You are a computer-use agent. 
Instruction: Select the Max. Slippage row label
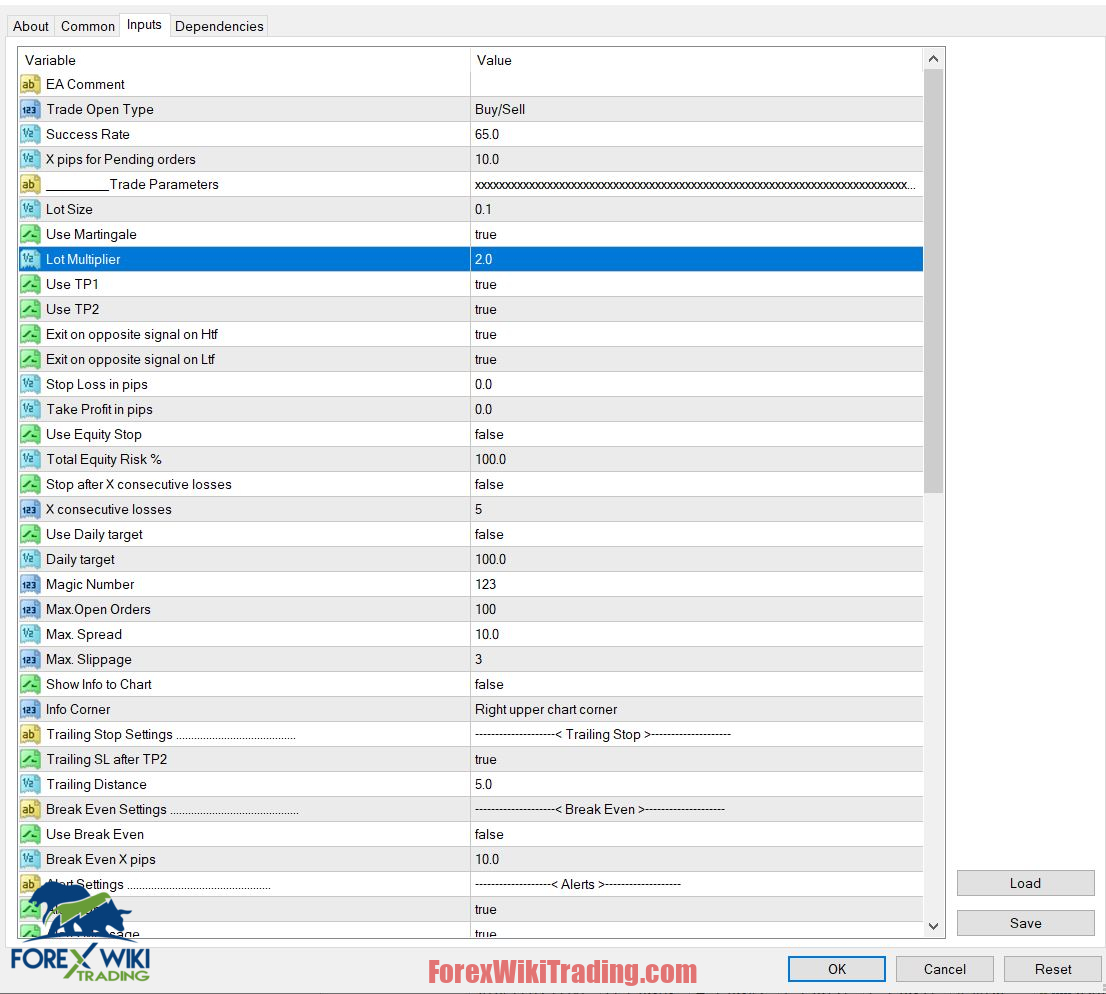pos(89,660)
